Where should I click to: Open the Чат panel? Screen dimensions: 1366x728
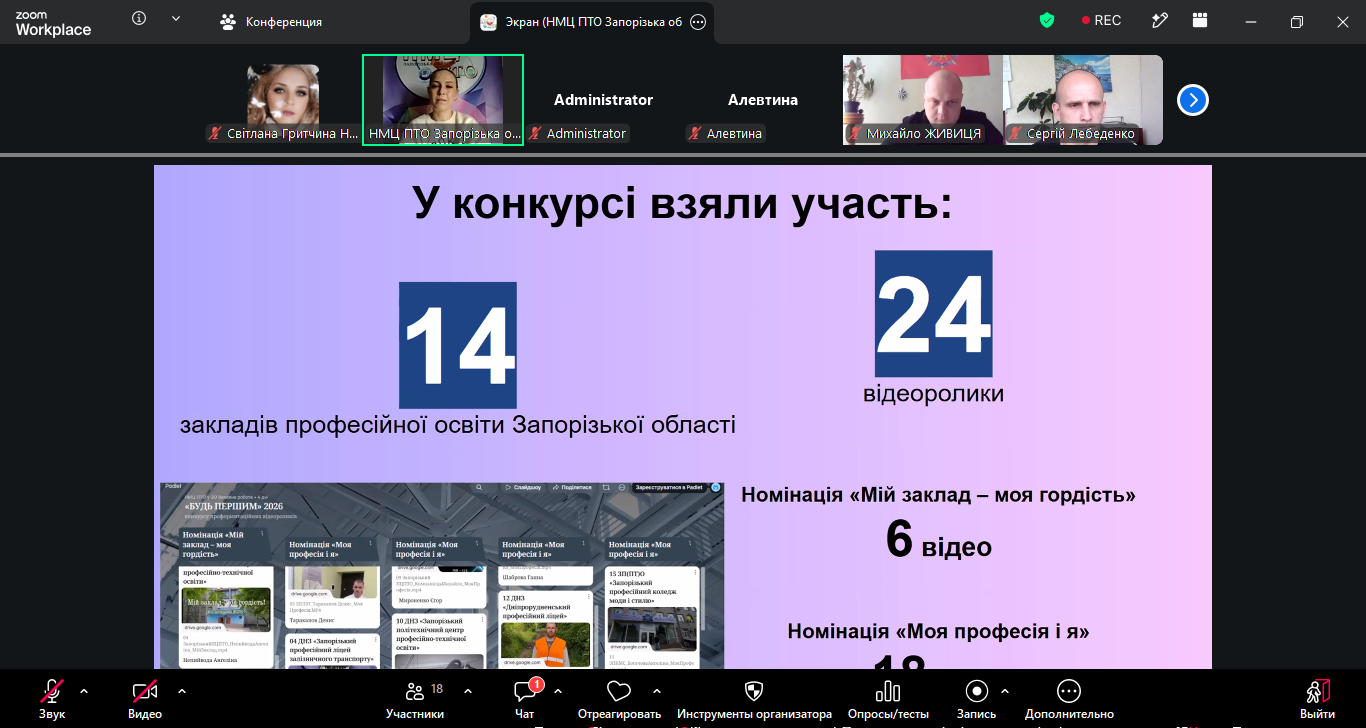coord(525,698)
